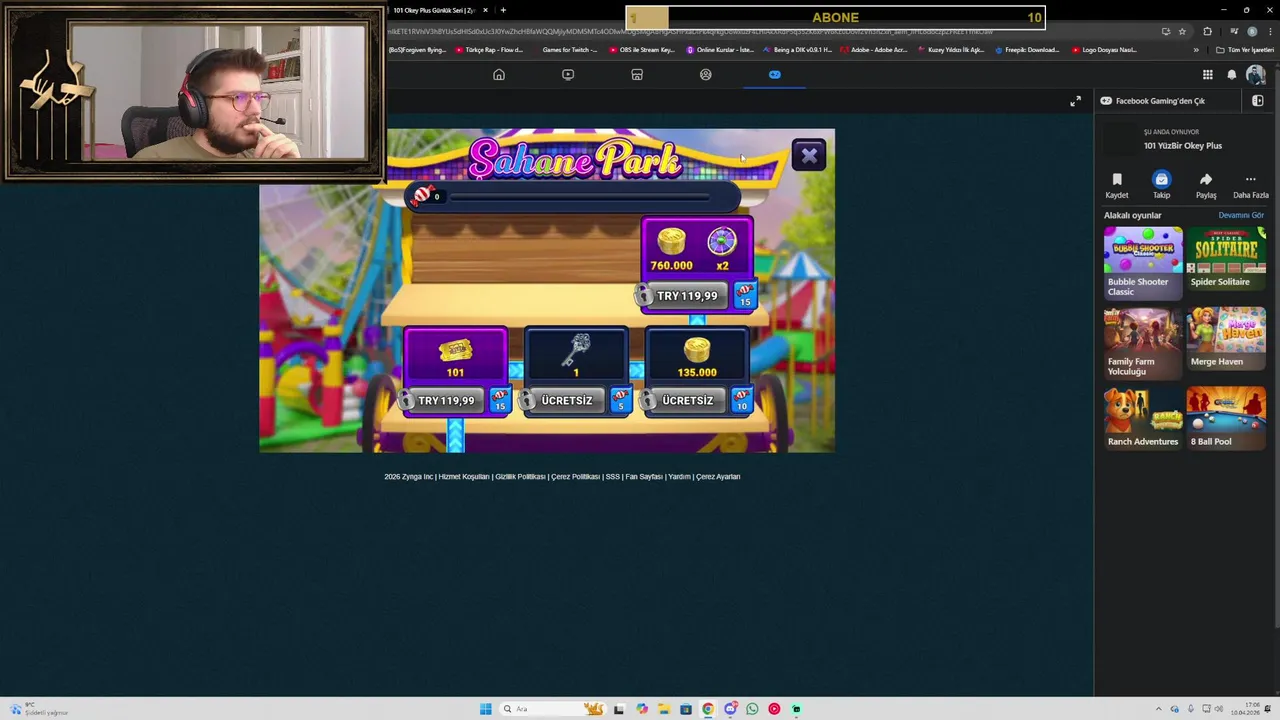The height and width of the screenshot is (720, 1280).
Task: Click the Takip follow icon
Action: (x=1161, y=180)
